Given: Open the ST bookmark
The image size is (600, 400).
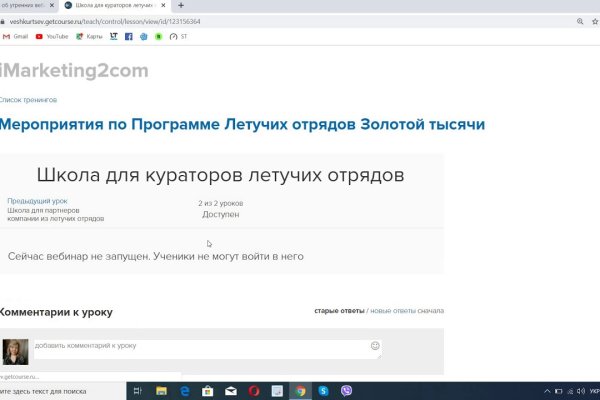Looking at the screenshot, I should [179, 37].
